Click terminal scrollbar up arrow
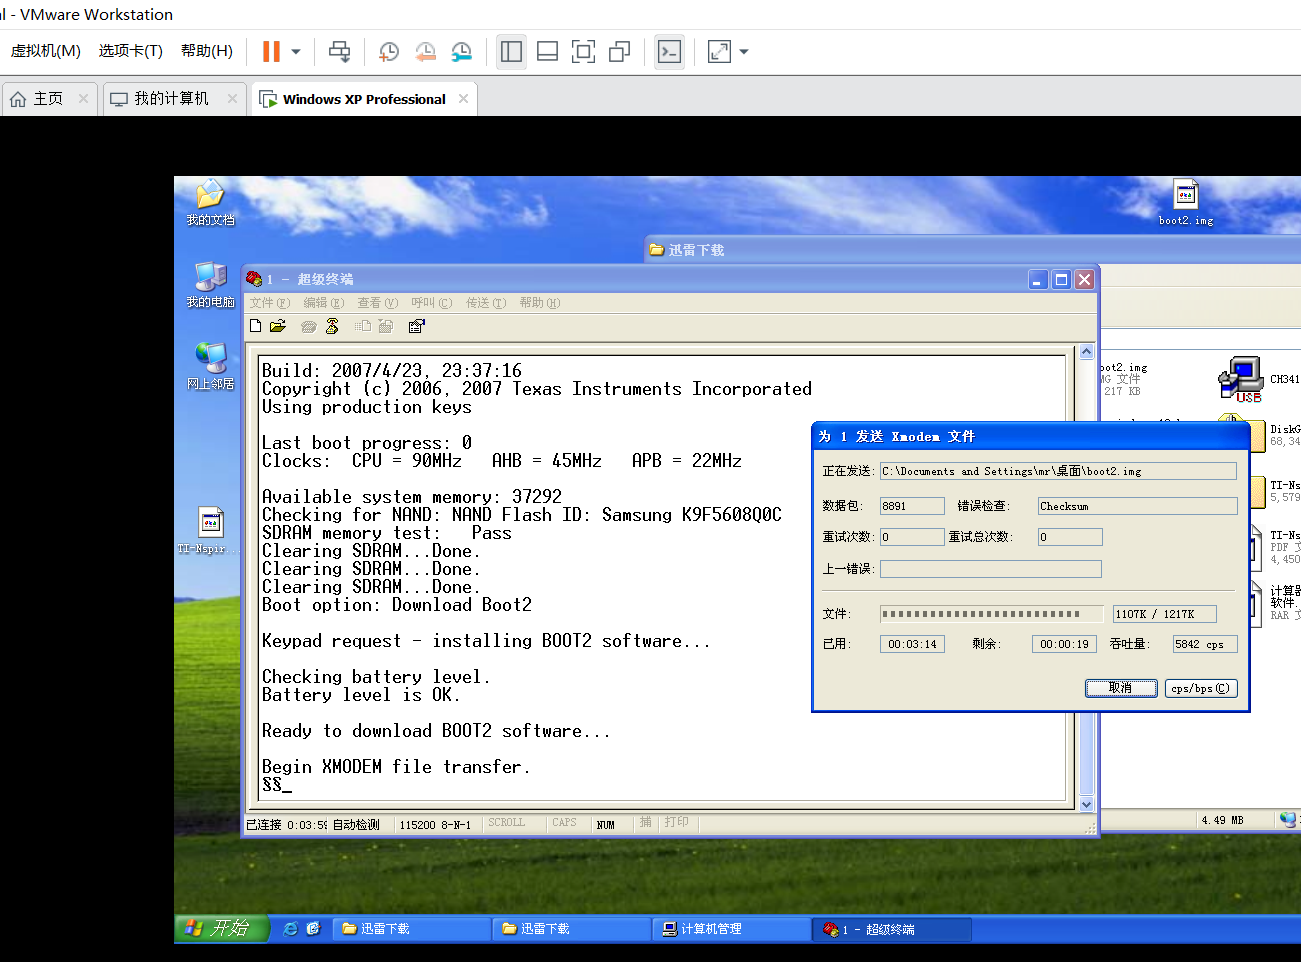The height and width of the screenshot is (962, 1301). tap(1087, 353)
